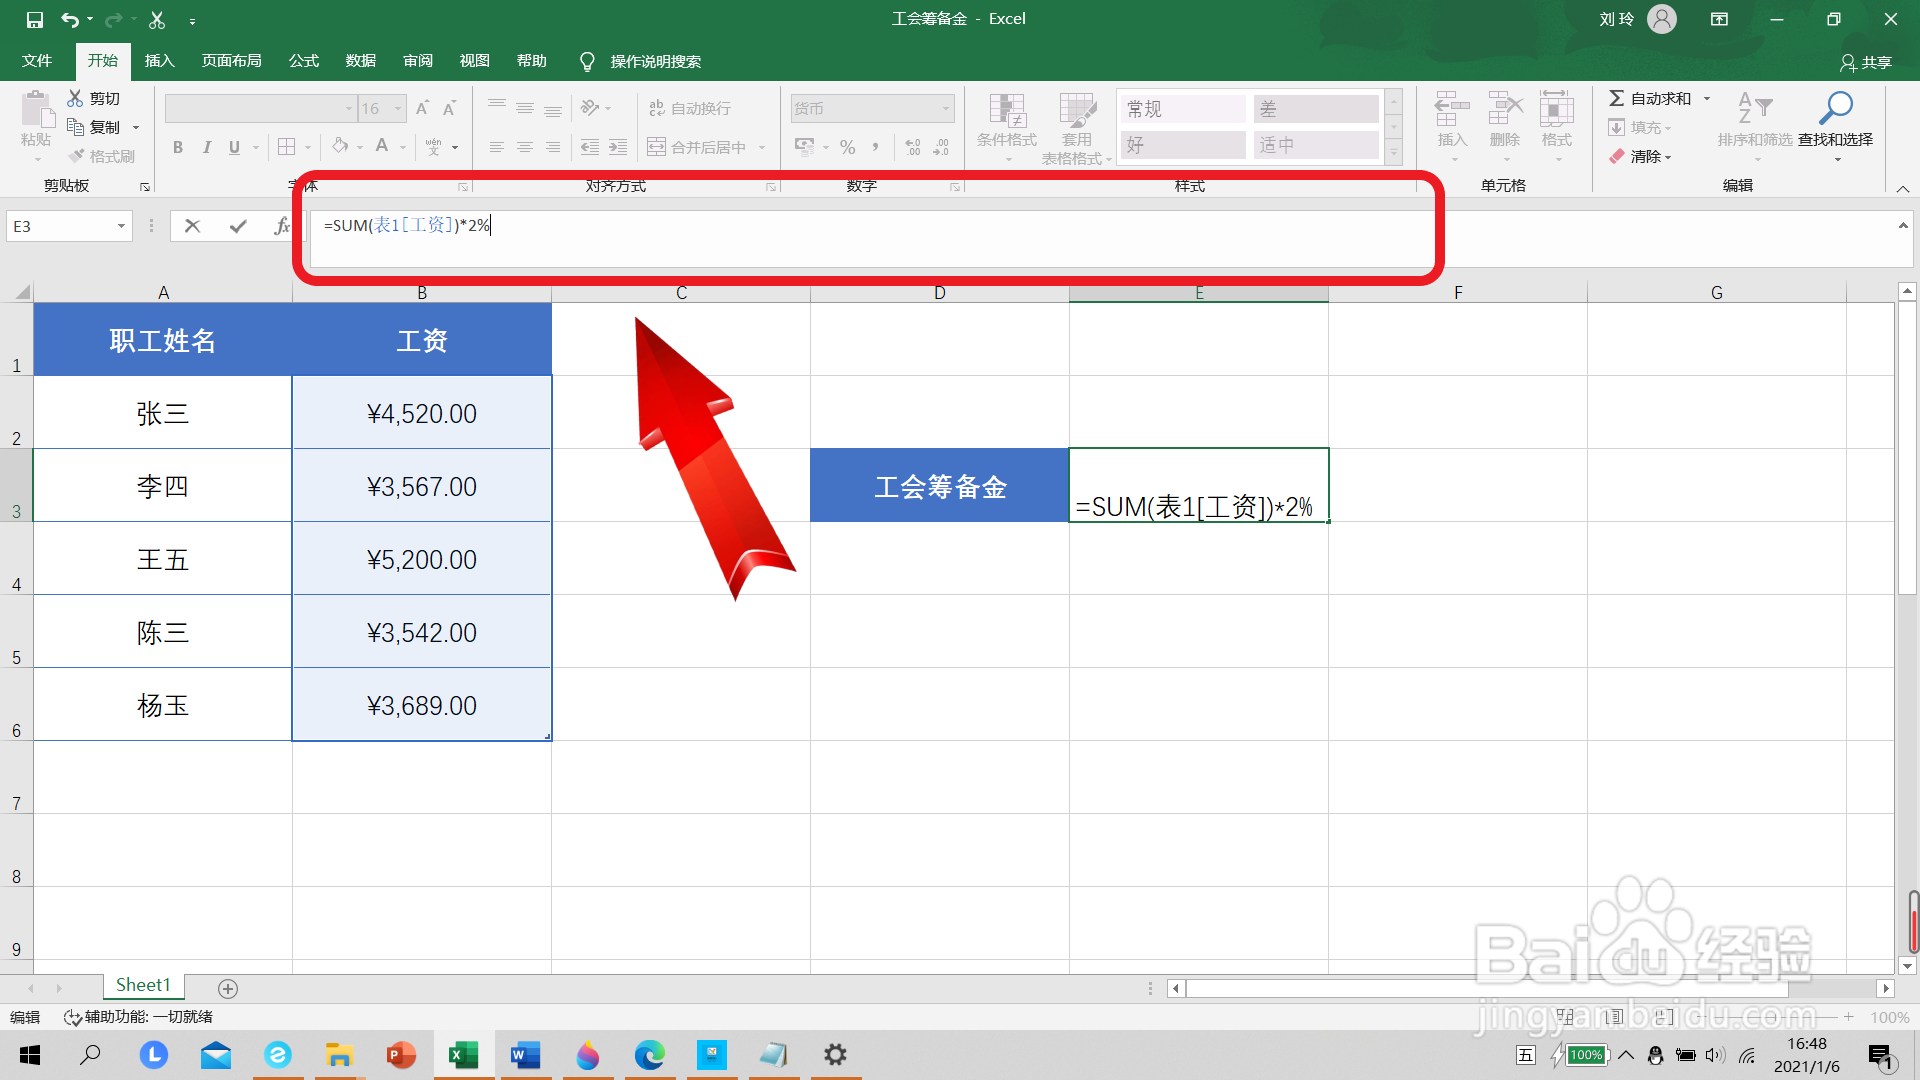The height and width of the screenshot is (1080, 1920).
Task: Toggle center horizontal alignment
Action: pyautogui.click(x=525, y=147)
